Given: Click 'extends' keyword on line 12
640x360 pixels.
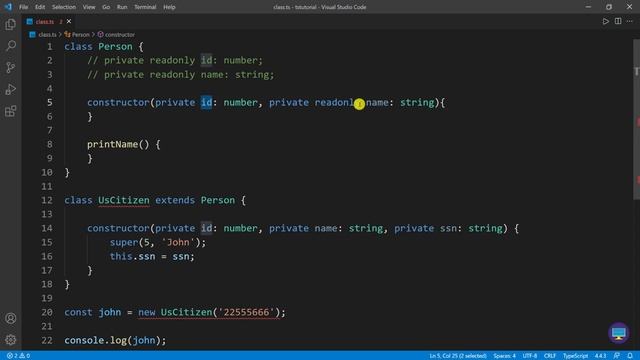Looking at the screenshot, I should point(175,200).
